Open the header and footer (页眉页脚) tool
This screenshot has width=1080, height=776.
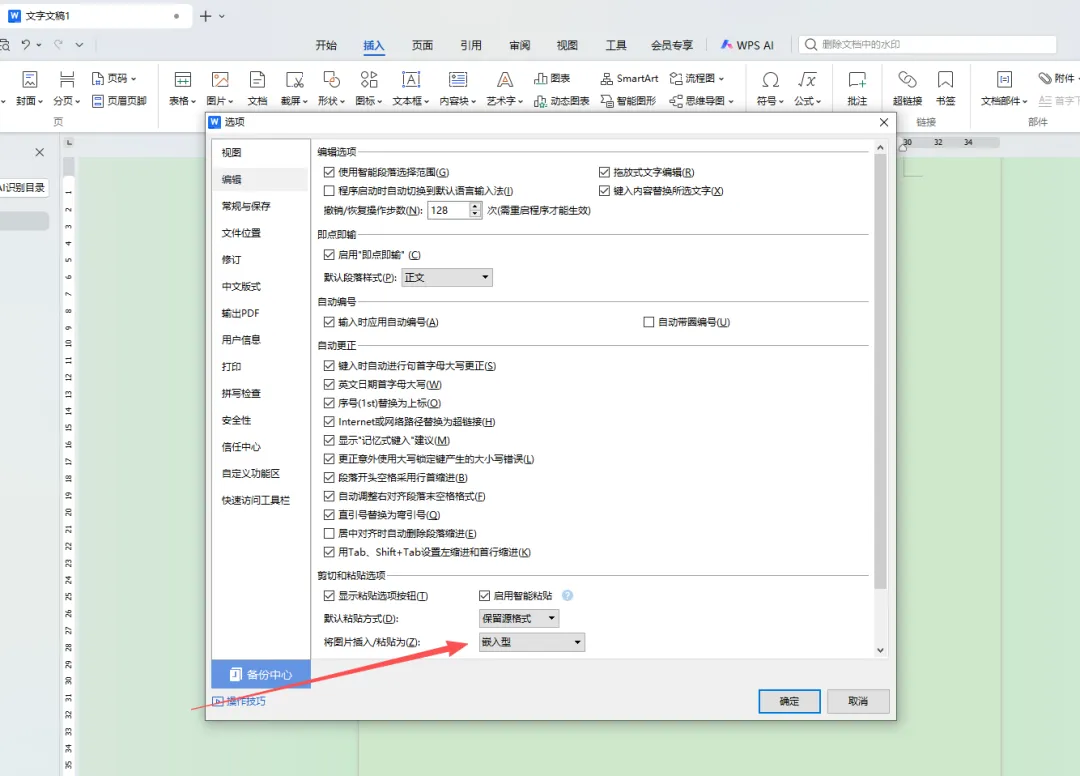click(x=119, y=101)
